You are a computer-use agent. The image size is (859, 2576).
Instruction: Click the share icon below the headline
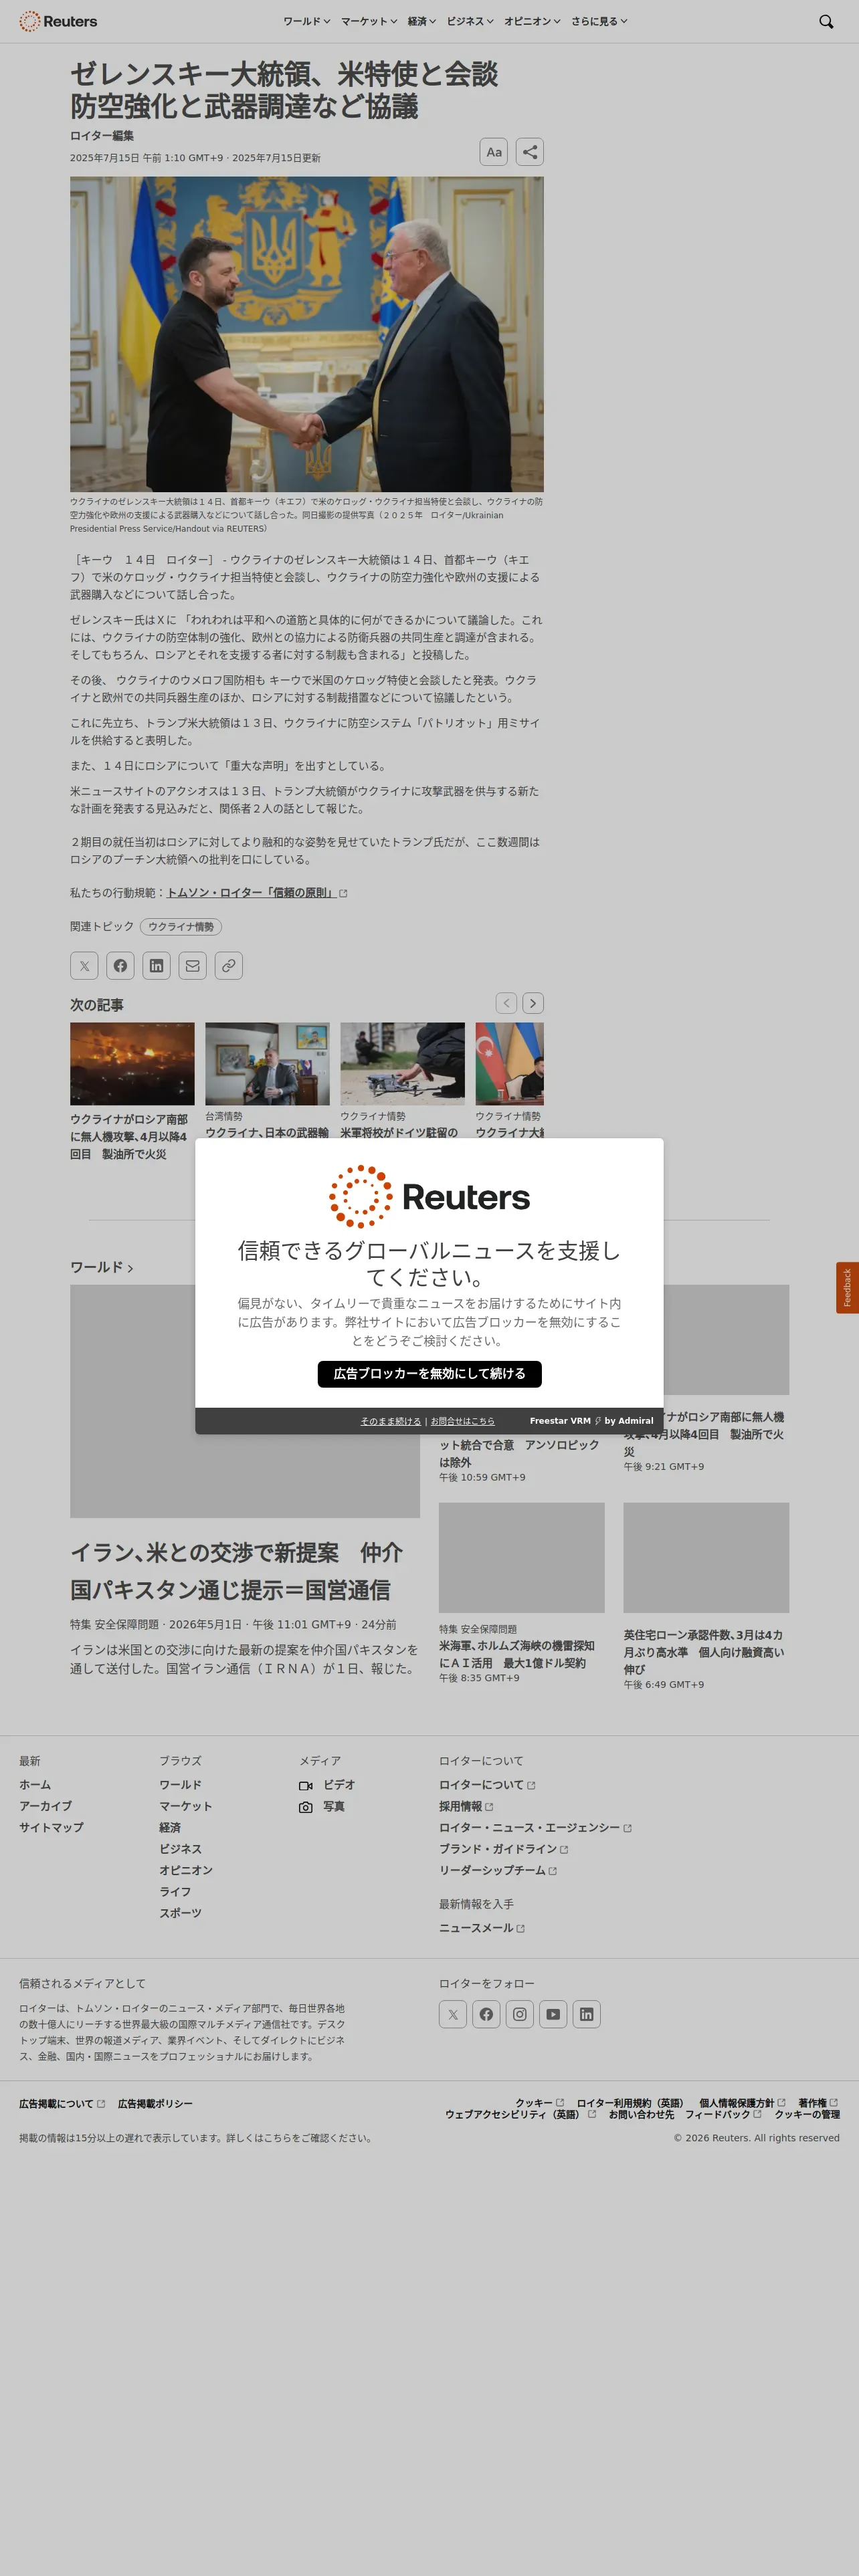tap(530, 152)
